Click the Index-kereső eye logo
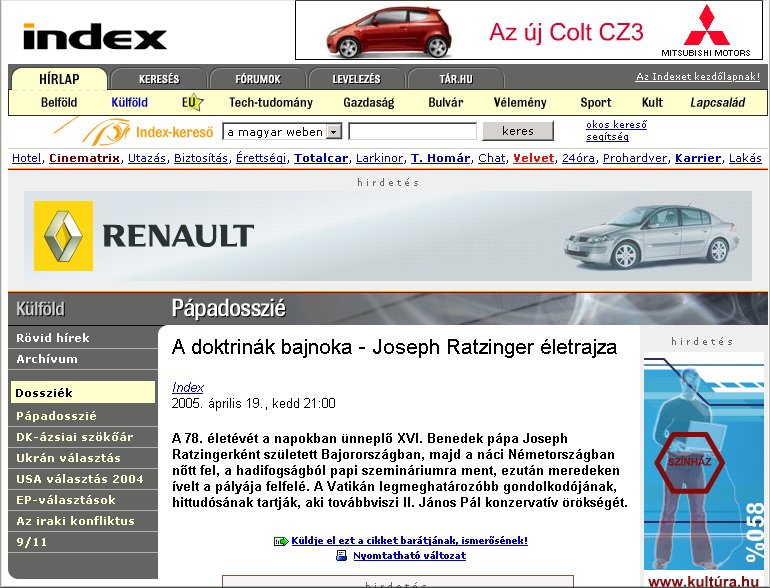The image size is (770, 588). pos(106,132)
